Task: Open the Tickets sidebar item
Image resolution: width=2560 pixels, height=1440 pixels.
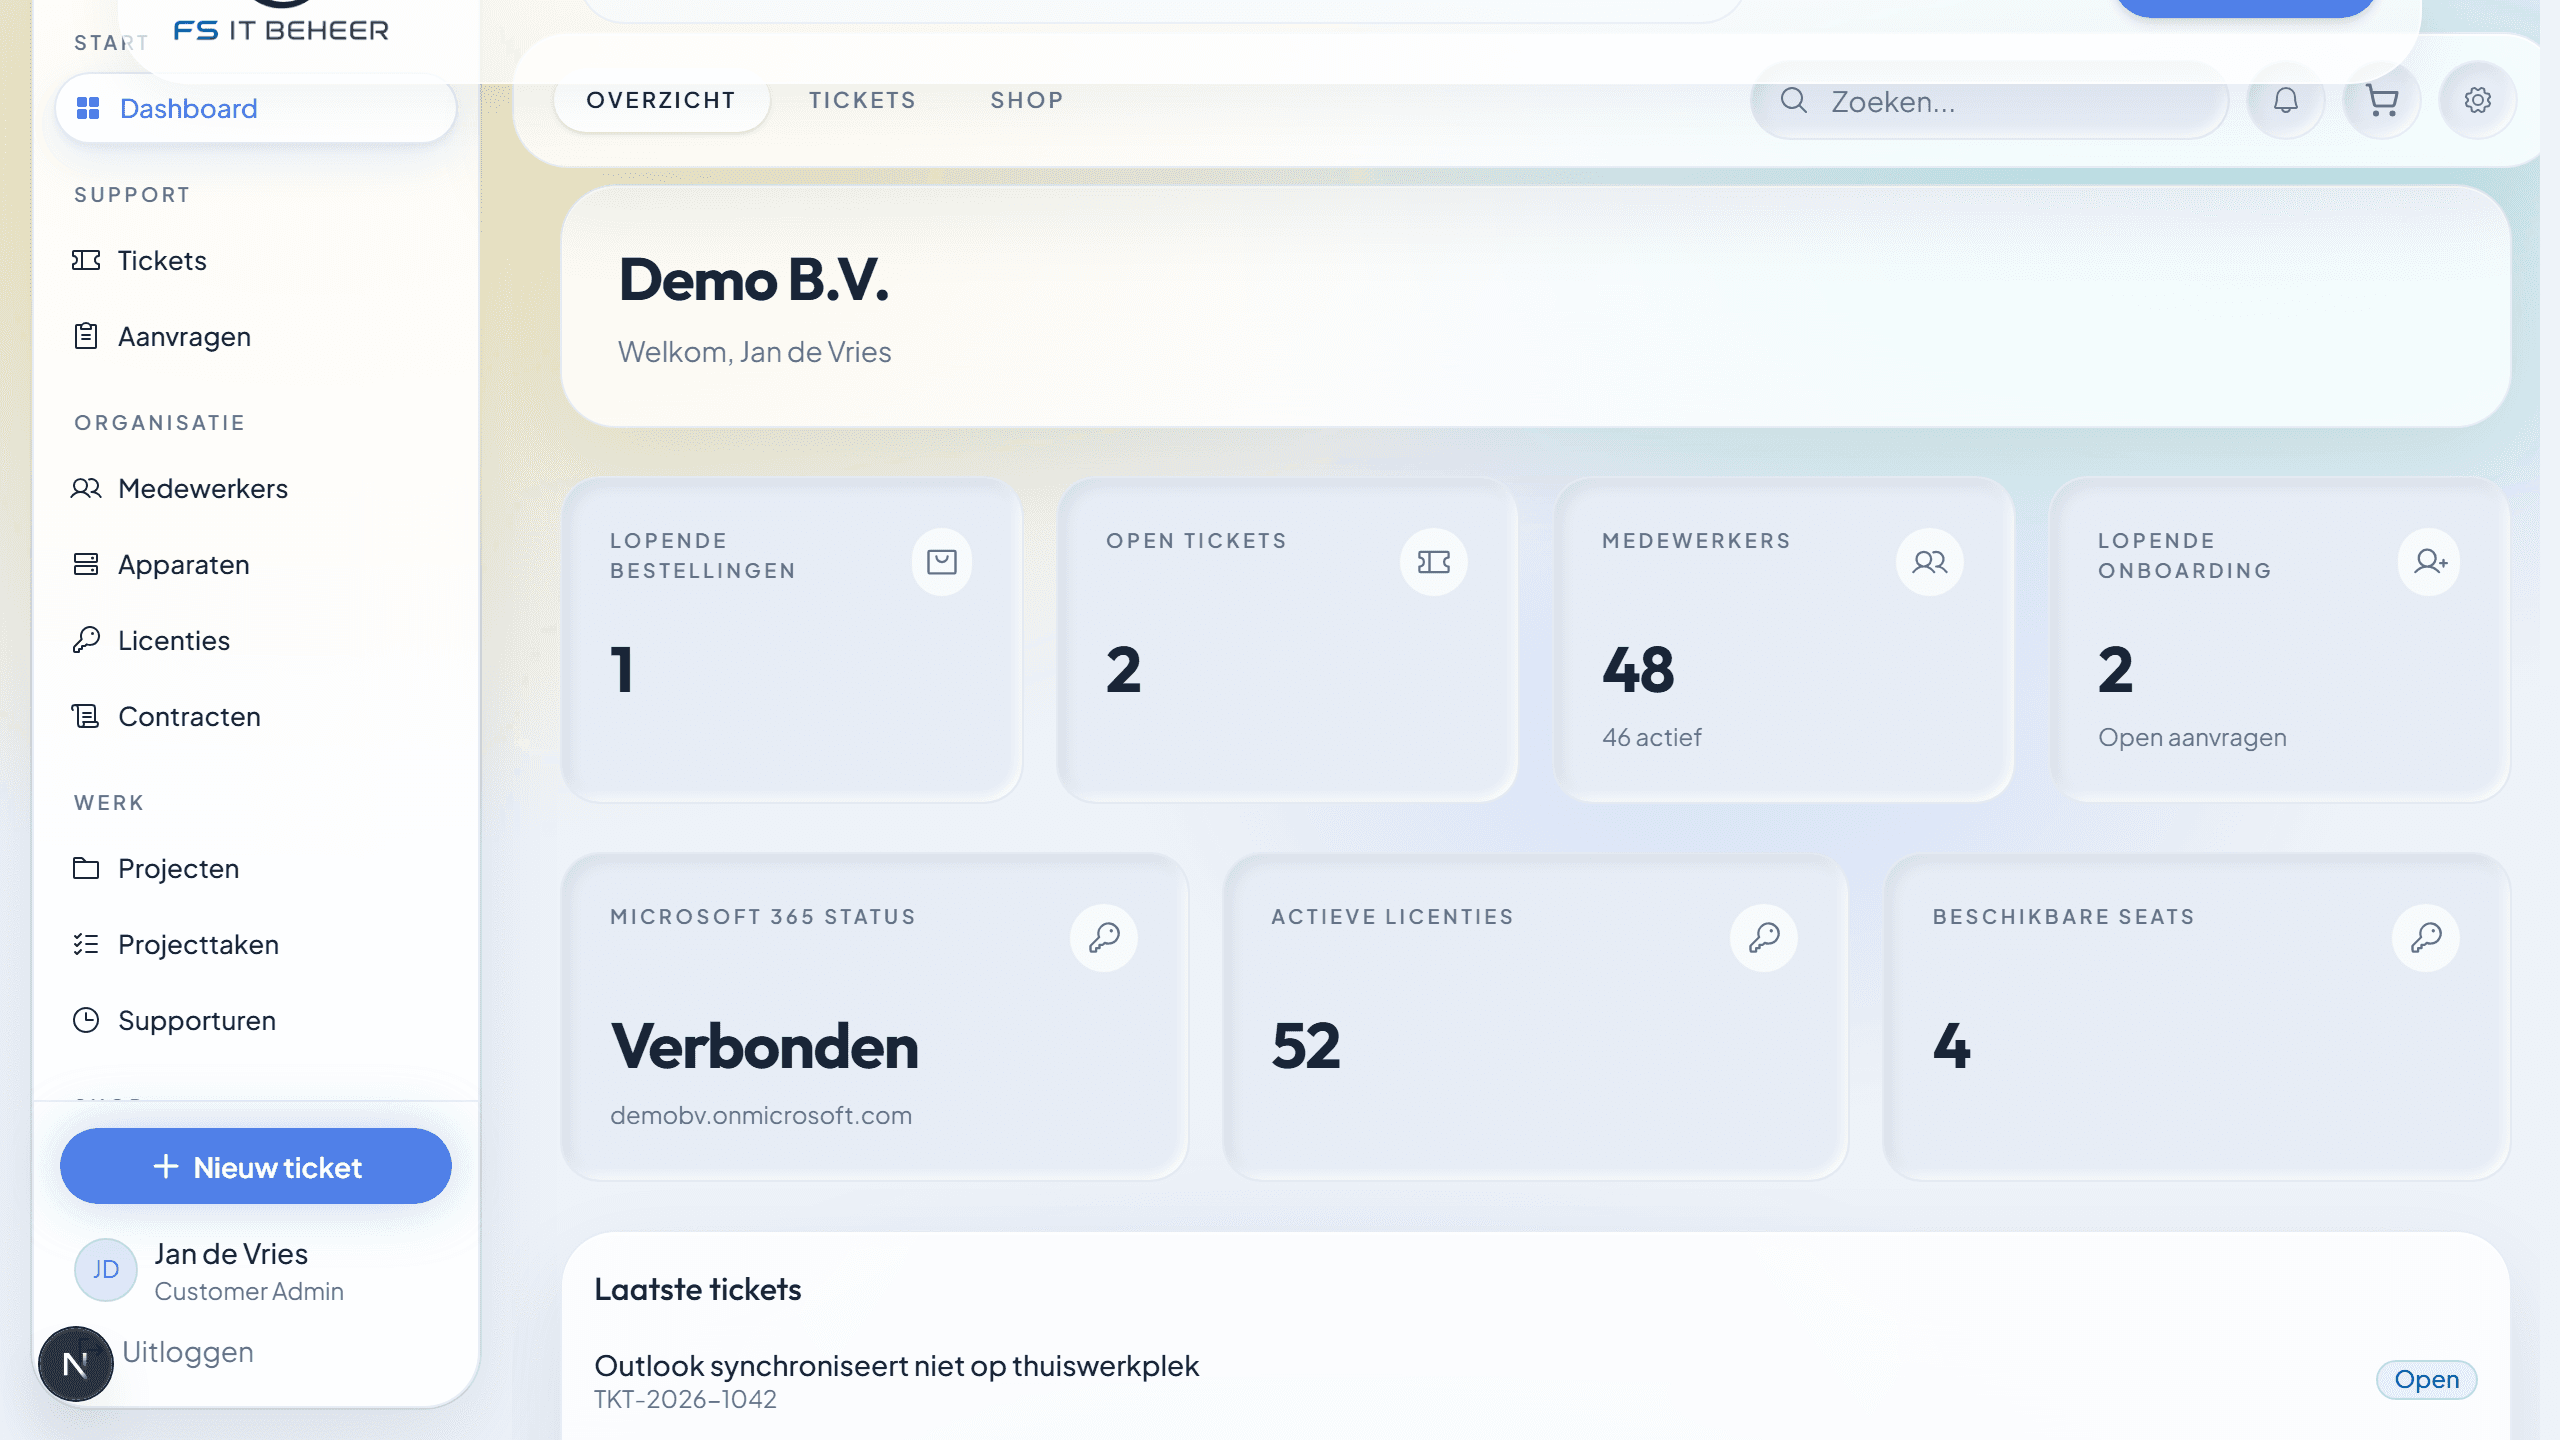Action: pos(256,260)
